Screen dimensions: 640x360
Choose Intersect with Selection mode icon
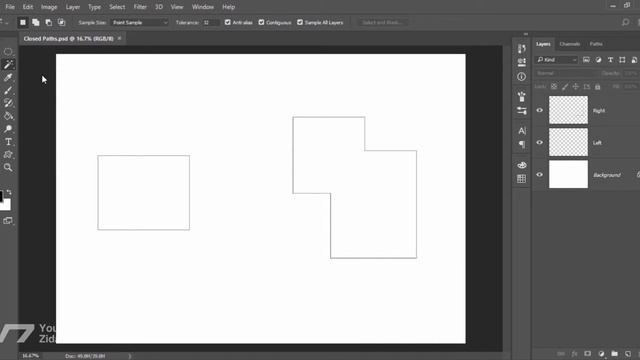click(x=61, y=22)
